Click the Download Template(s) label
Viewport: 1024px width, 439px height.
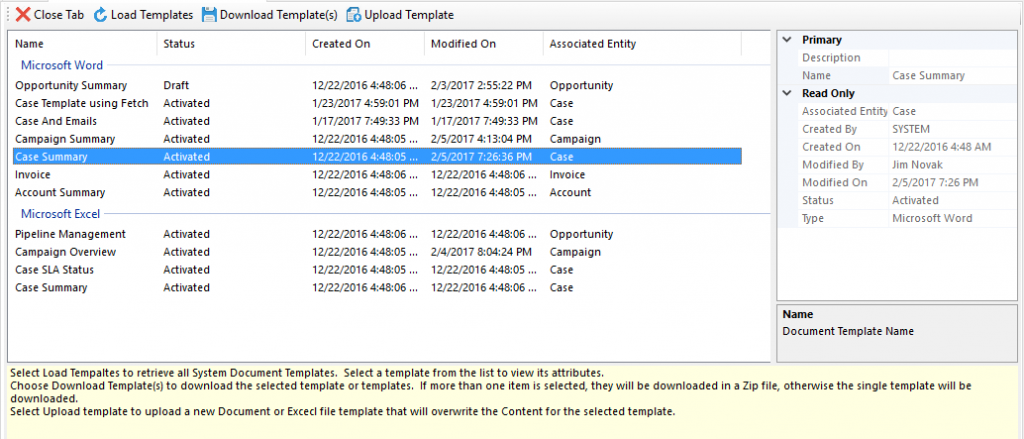[x=279, y=14]
